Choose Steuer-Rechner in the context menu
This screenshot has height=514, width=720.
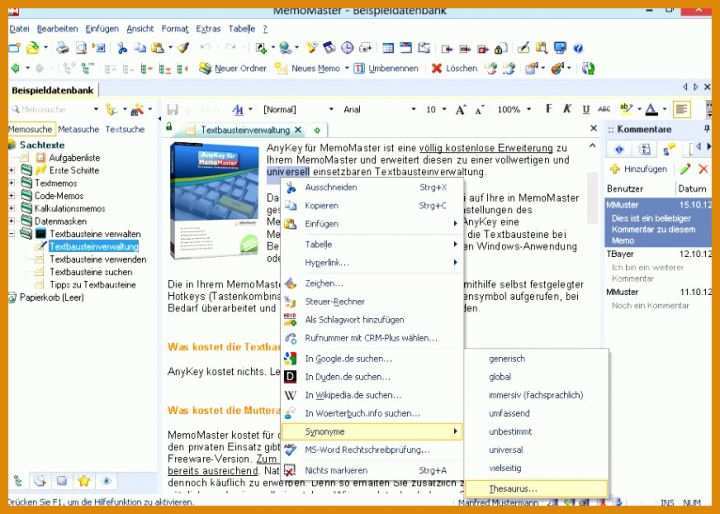[371, 302]
